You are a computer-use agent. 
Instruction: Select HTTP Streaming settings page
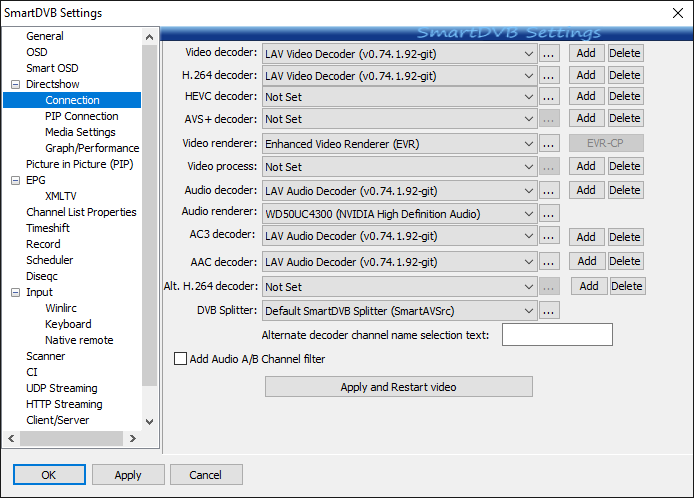coord(64,404)
